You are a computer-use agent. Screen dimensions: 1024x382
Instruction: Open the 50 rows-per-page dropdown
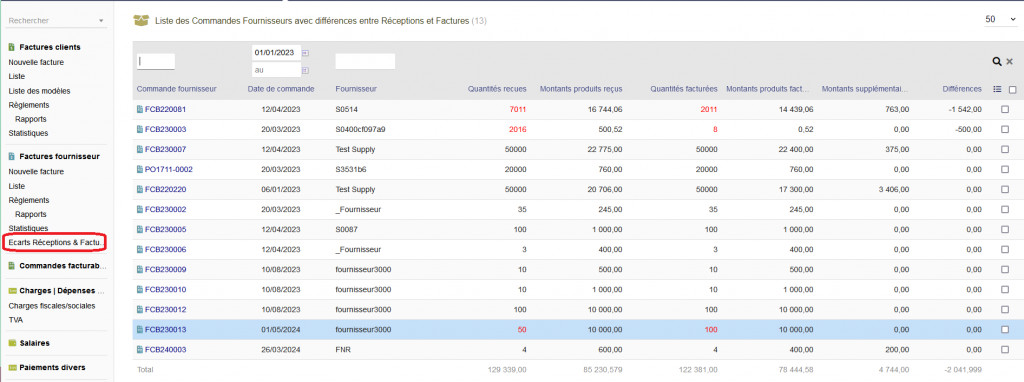[1000, 20]
